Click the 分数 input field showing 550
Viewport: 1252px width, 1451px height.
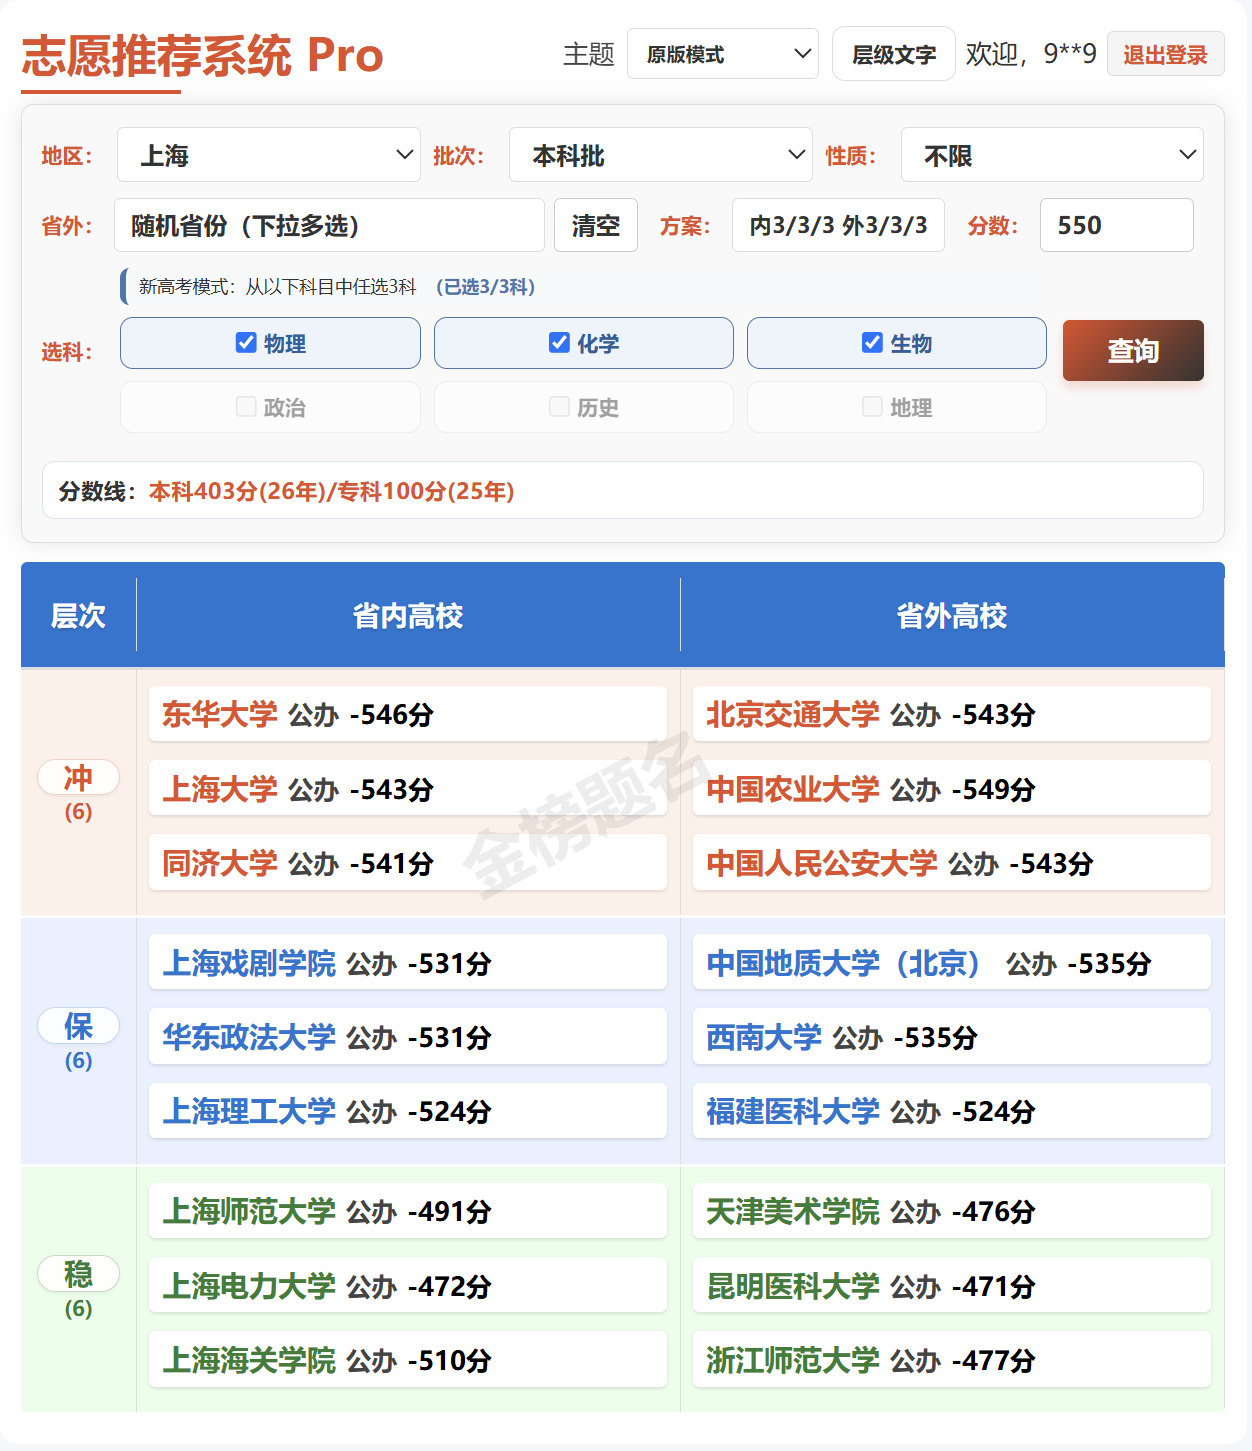click(x=1117, y=225)
